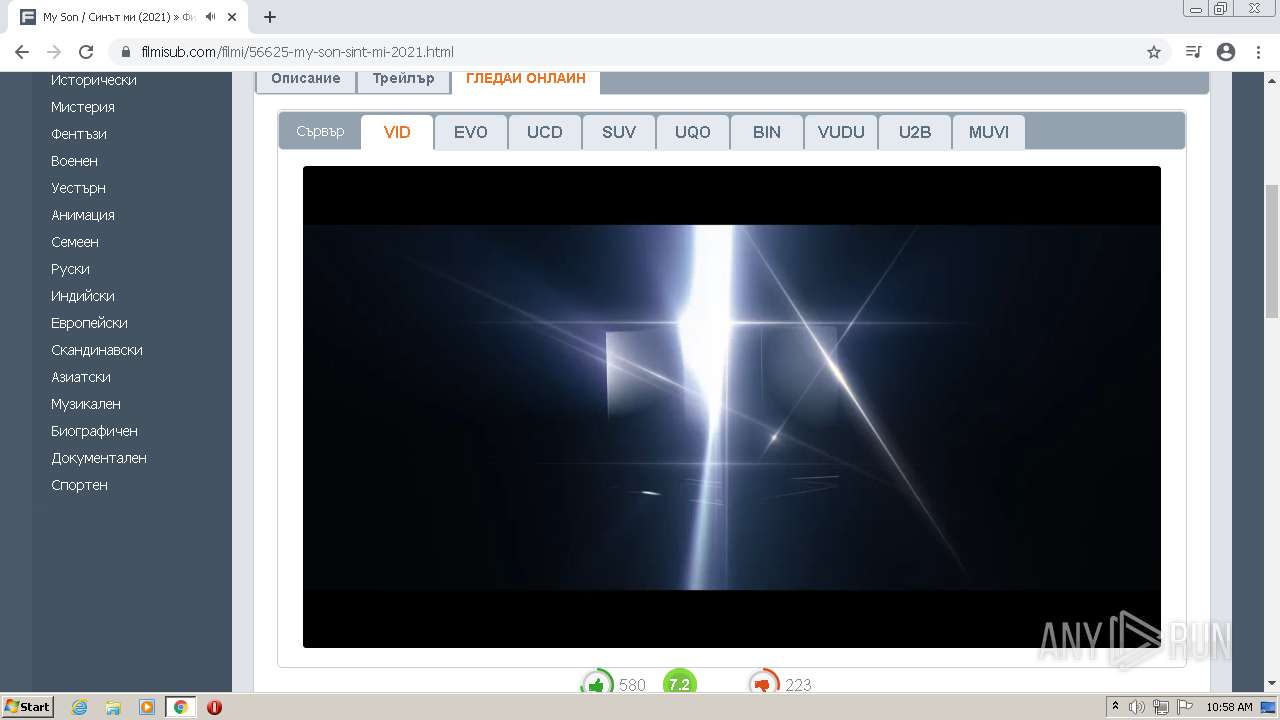Open the Windows Start menu
The width and height of the screenshot is (1280, 720).
tap(28, 707)
